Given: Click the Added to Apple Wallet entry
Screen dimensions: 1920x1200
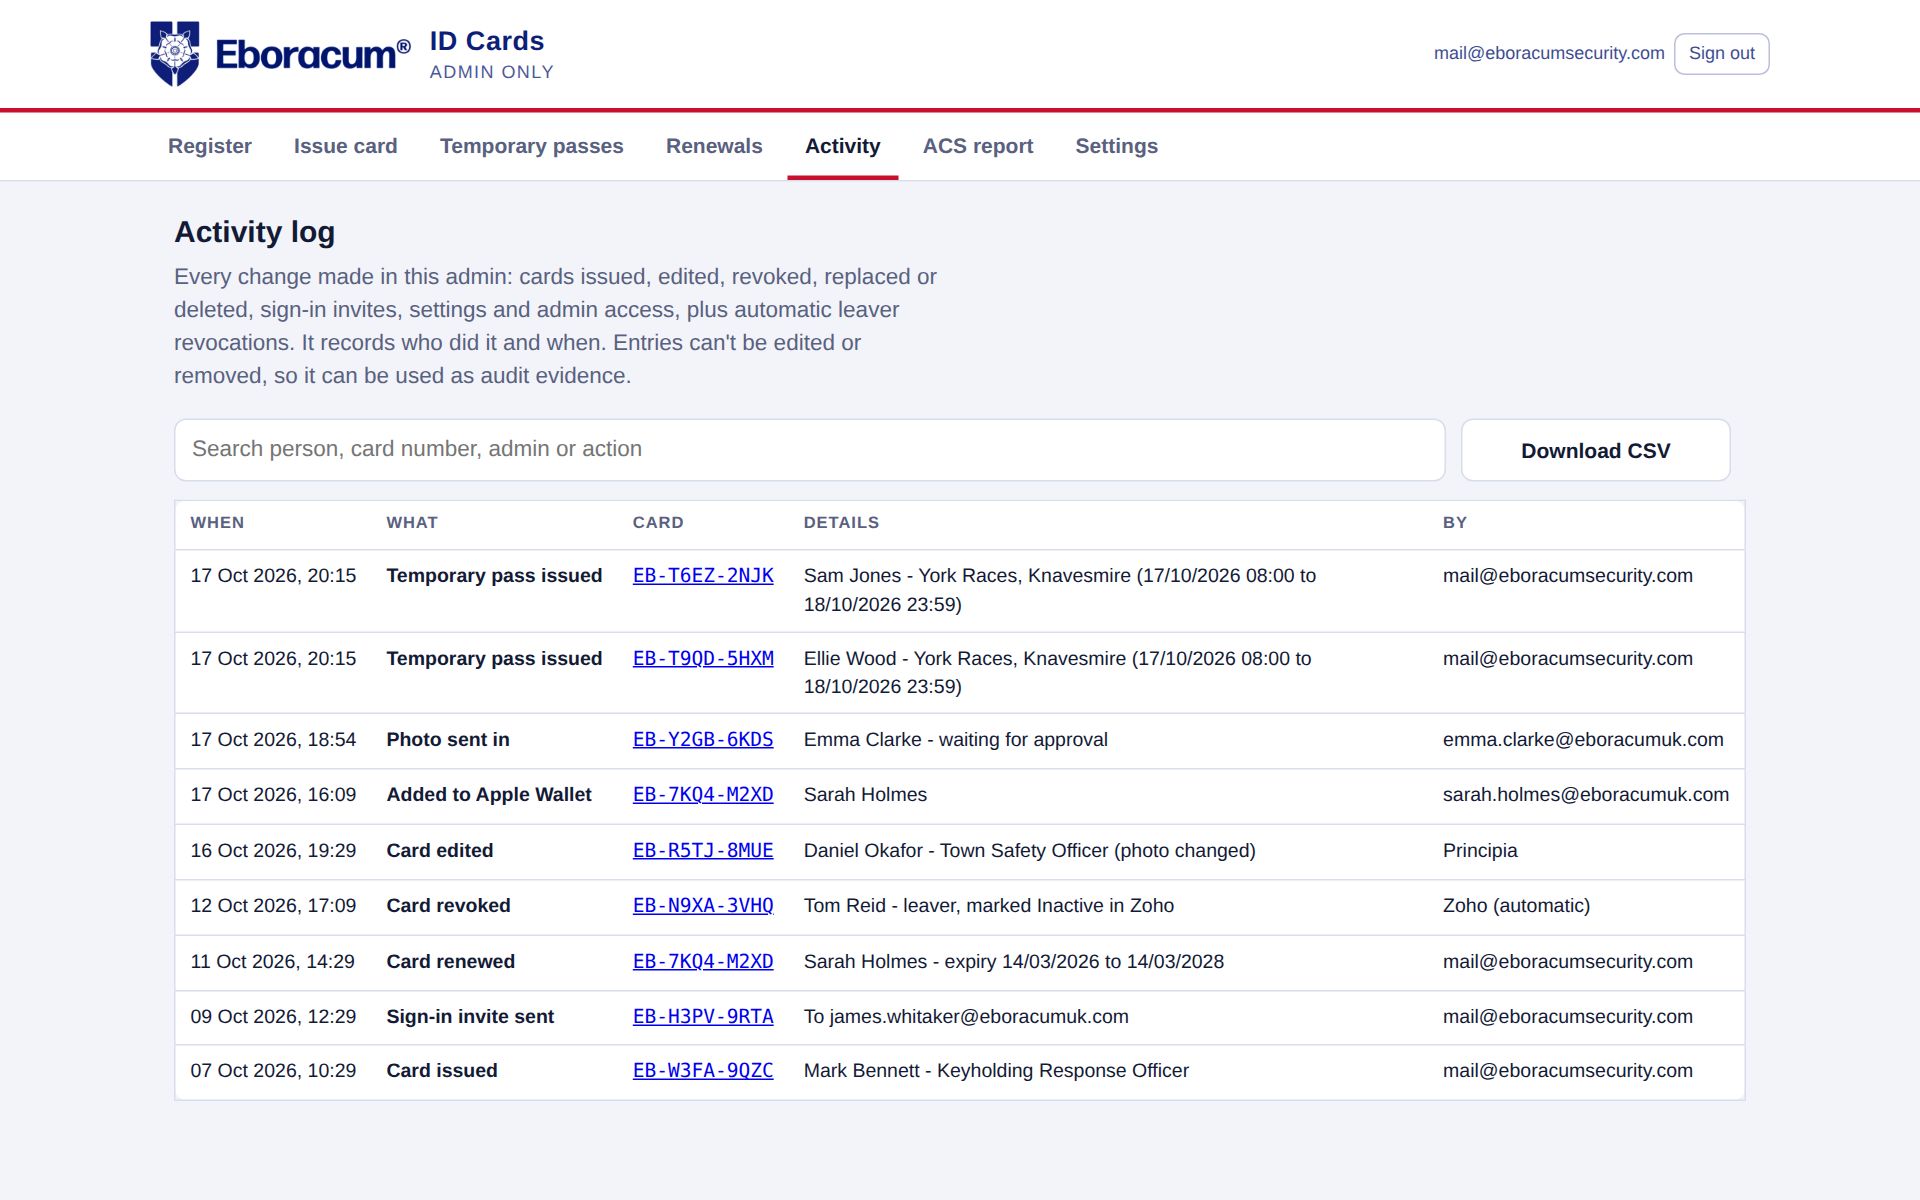Looking at the screenshot, I should pyautogui.click(x=489, y=795).
